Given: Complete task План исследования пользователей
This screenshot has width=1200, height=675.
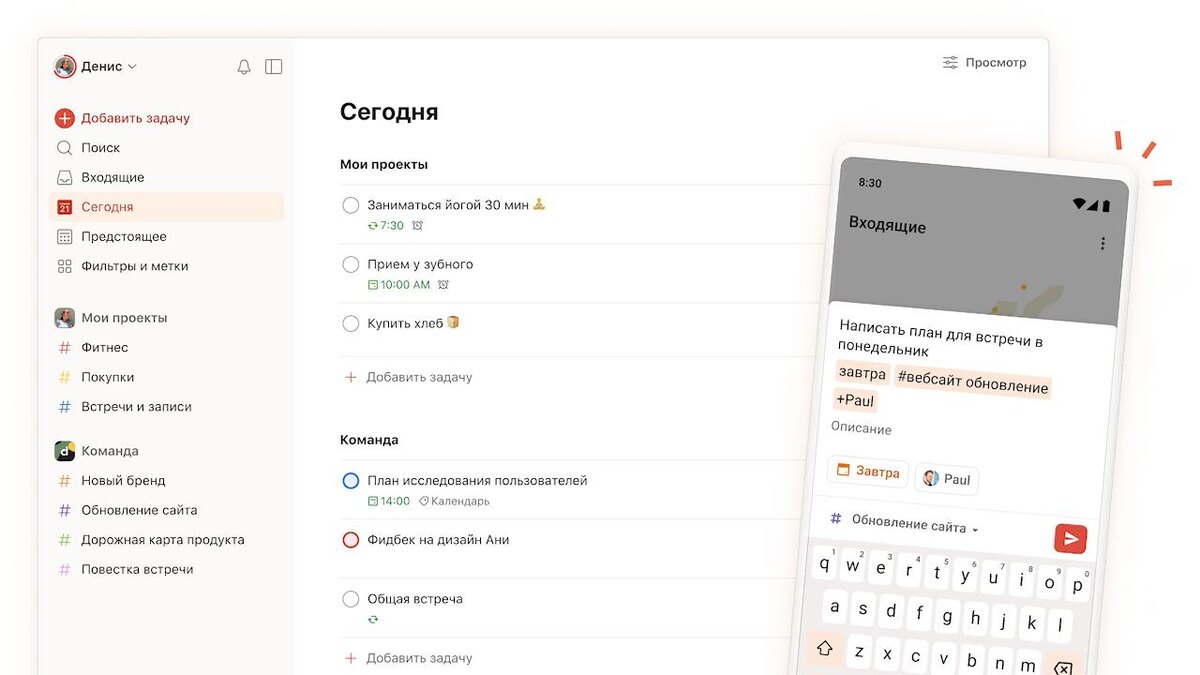Looking at the screenshot, I should pyautogui.click(x=351, y=481).
